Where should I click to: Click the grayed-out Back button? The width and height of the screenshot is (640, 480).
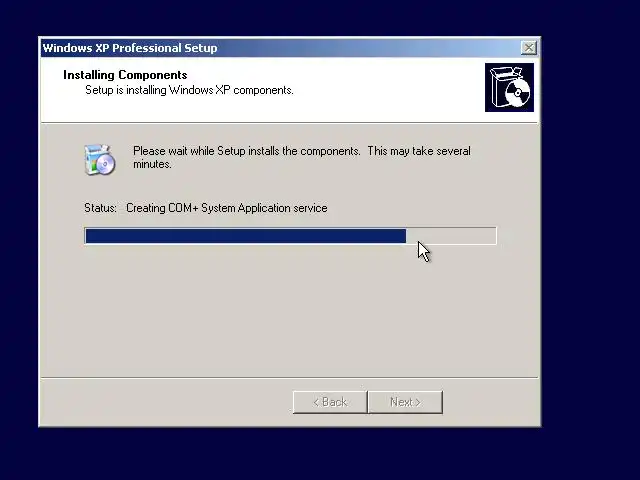330,402
